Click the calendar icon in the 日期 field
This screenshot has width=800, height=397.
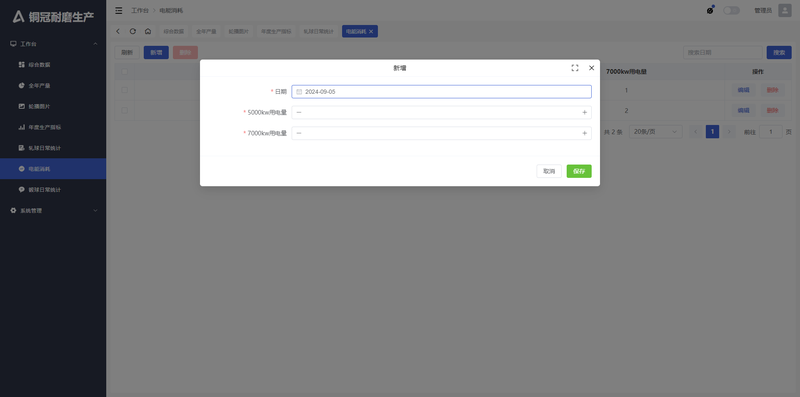[299, 92]
